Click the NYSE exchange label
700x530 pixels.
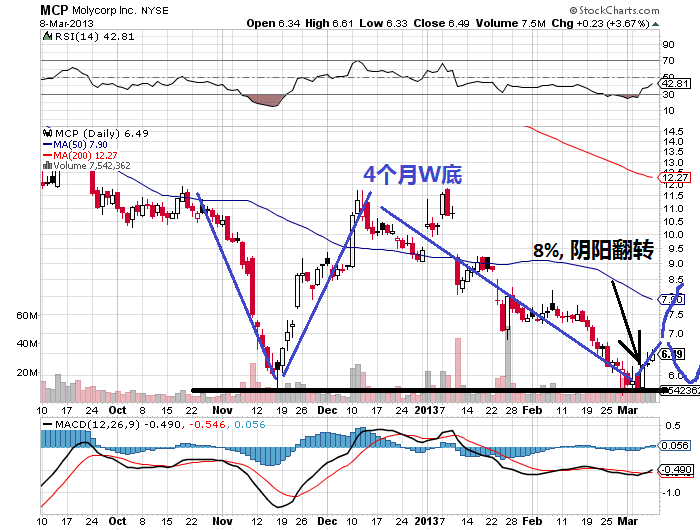[x=155, y=11]
